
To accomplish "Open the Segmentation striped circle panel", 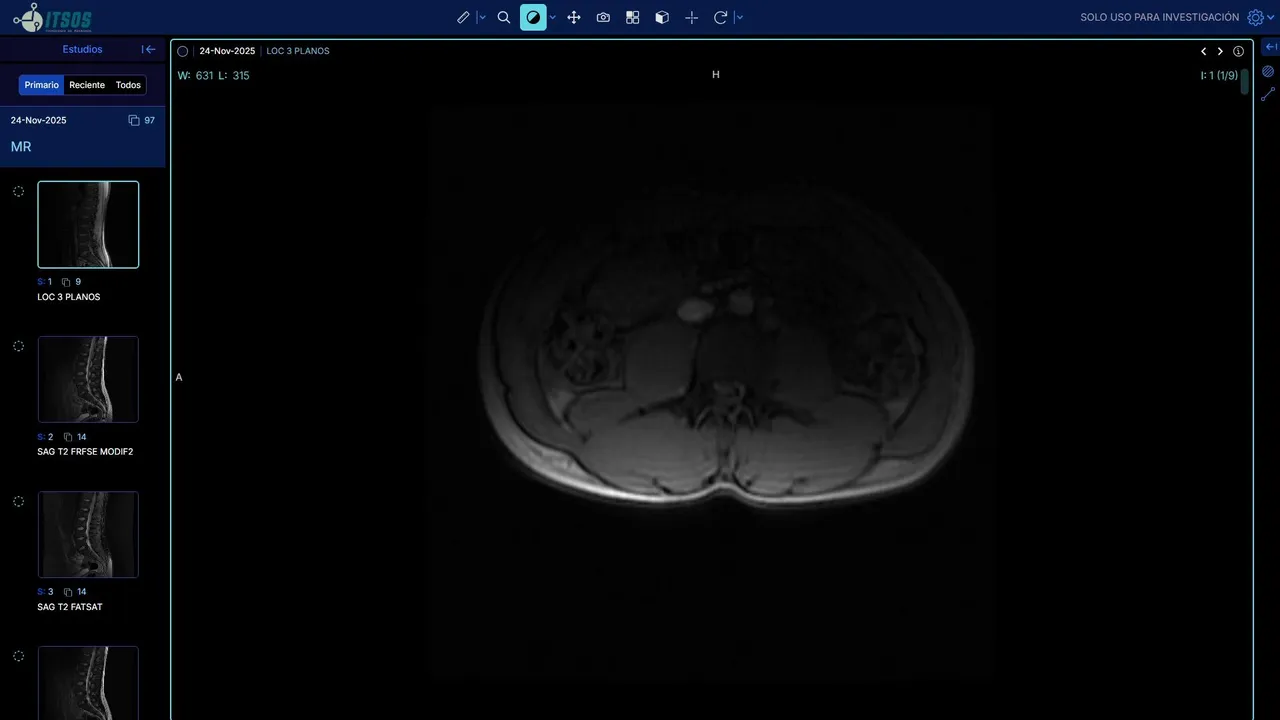I will pyautogui.click(x=1268, y=71).
